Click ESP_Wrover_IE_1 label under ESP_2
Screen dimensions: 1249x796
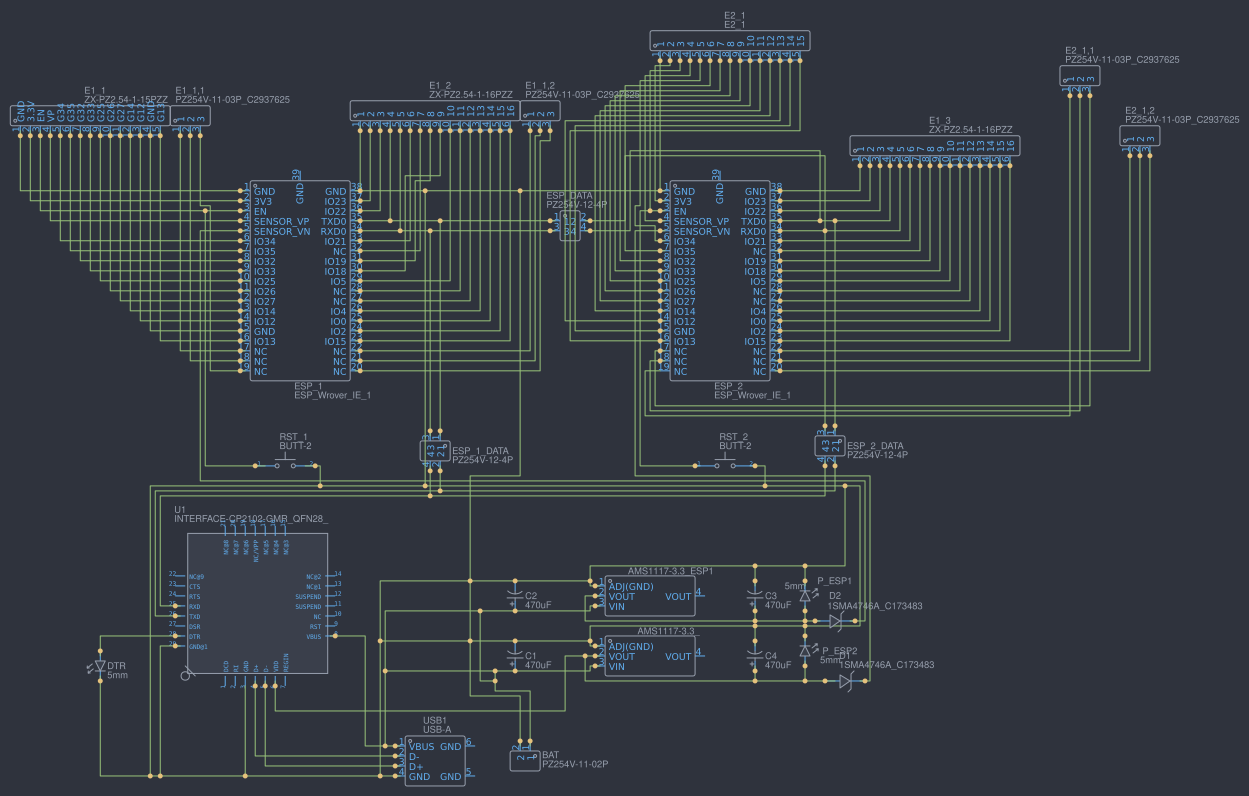[x=752, y=395]
